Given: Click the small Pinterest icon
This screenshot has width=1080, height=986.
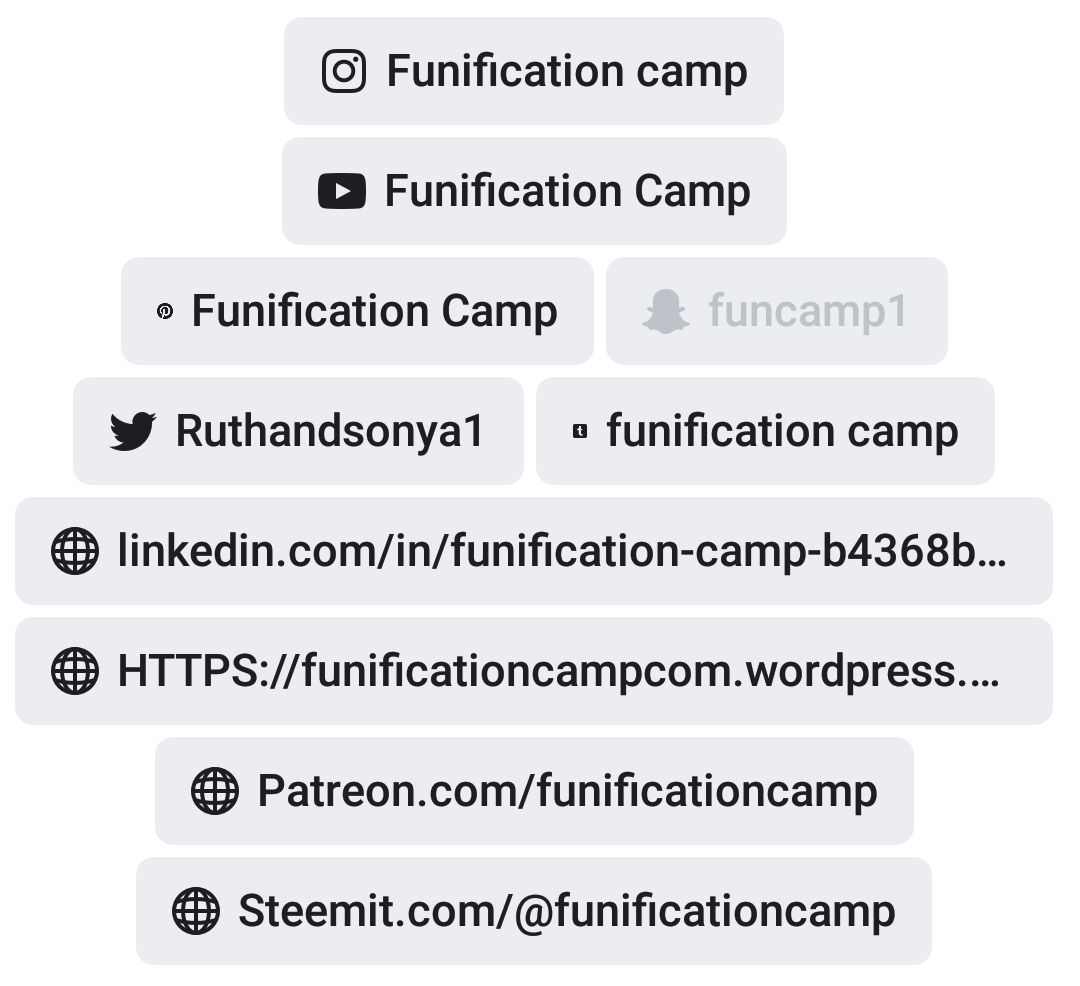Looking at the screenshot, I should point(165,311).
